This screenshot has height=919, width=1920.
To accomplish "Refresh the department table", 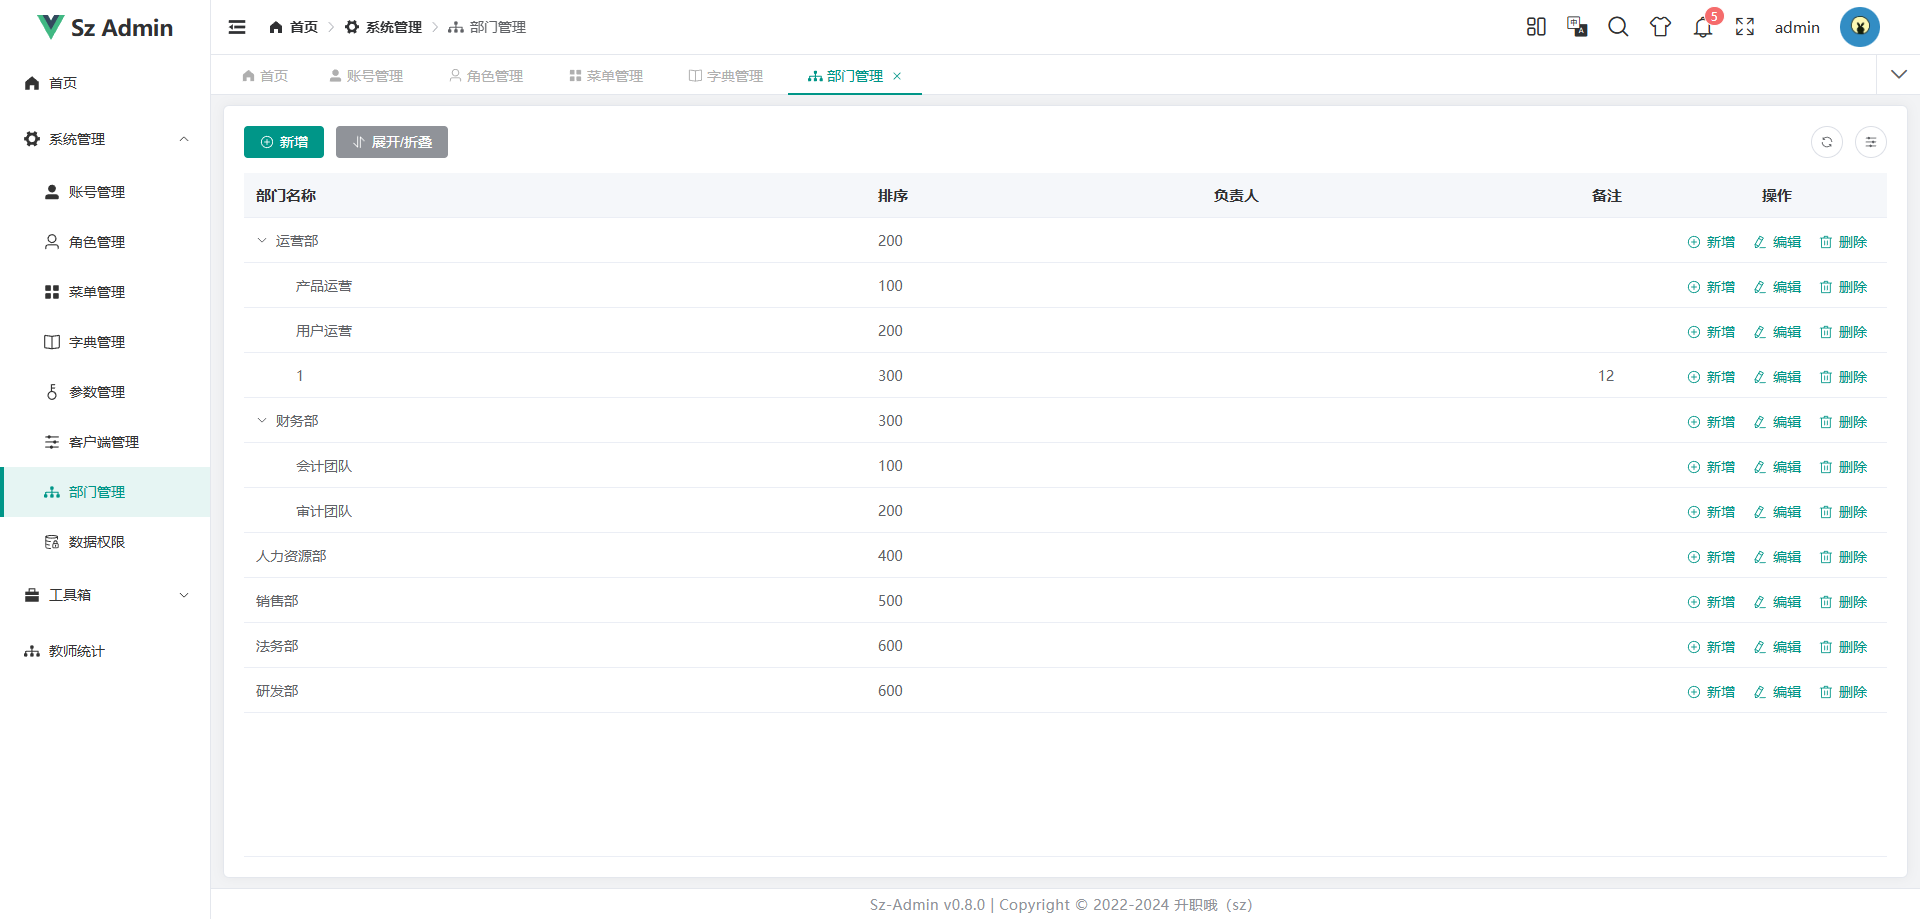I will coord(1827,142).
